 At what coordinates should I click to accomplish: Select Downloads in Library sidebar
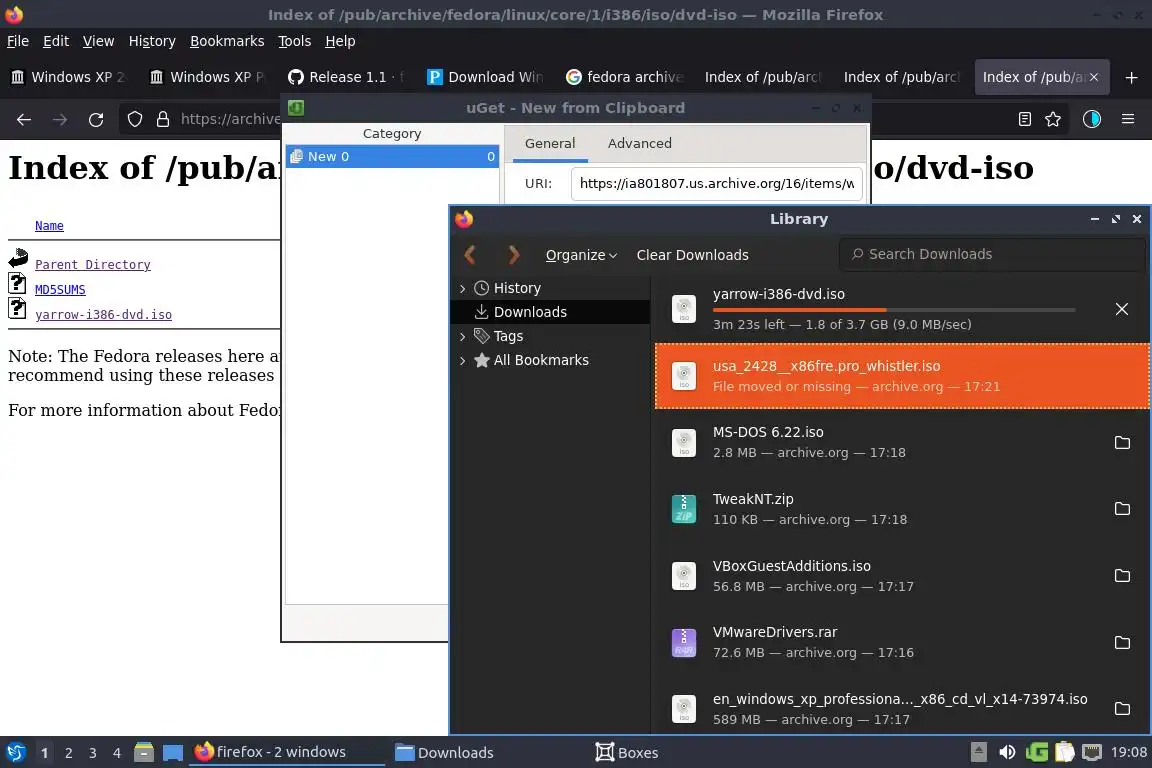coord(550,312)
